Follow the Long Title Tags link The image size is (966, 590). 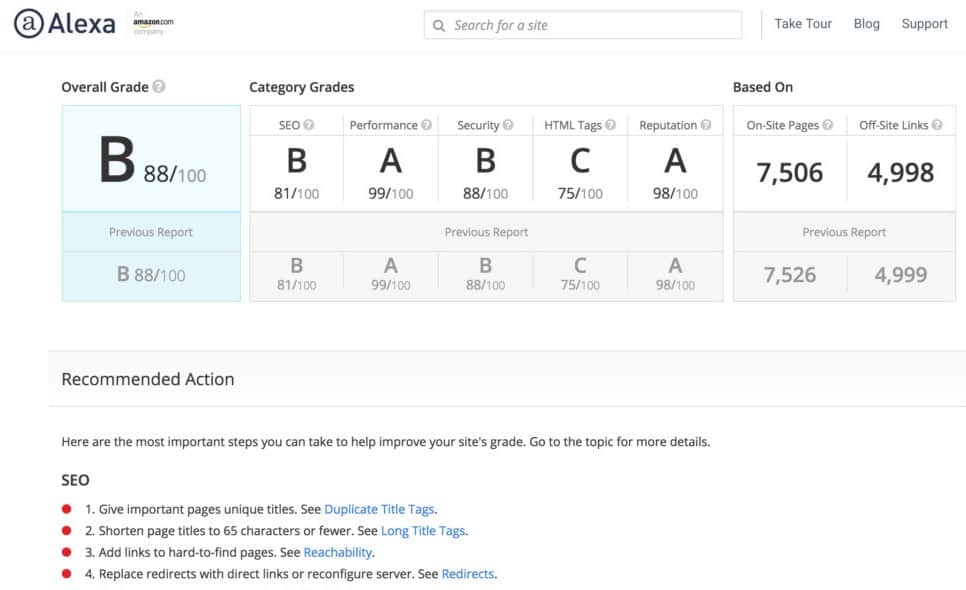[x=423, y=531]
